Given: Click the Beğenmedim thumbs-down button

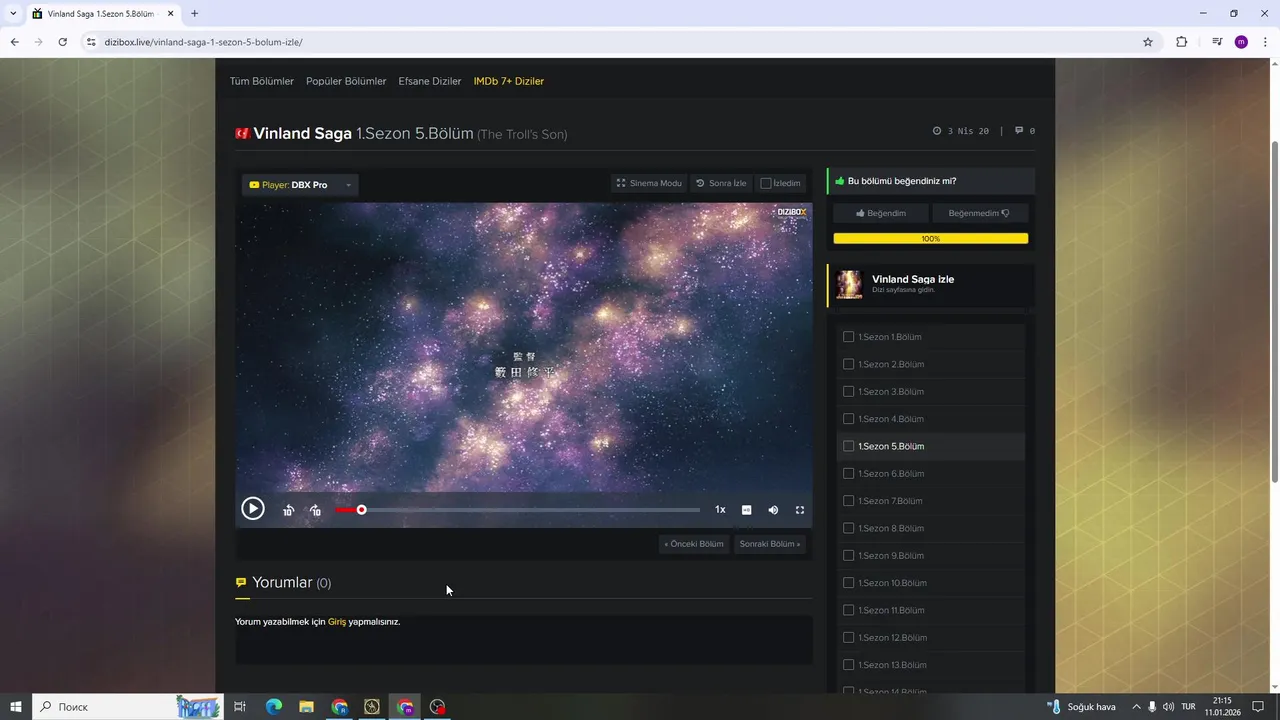Looking at the screenshot, I should point(979,213).
